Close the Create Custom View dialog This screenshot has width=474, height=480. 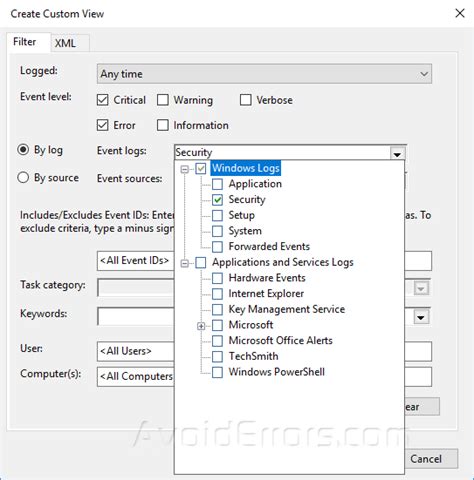point(460,13)
